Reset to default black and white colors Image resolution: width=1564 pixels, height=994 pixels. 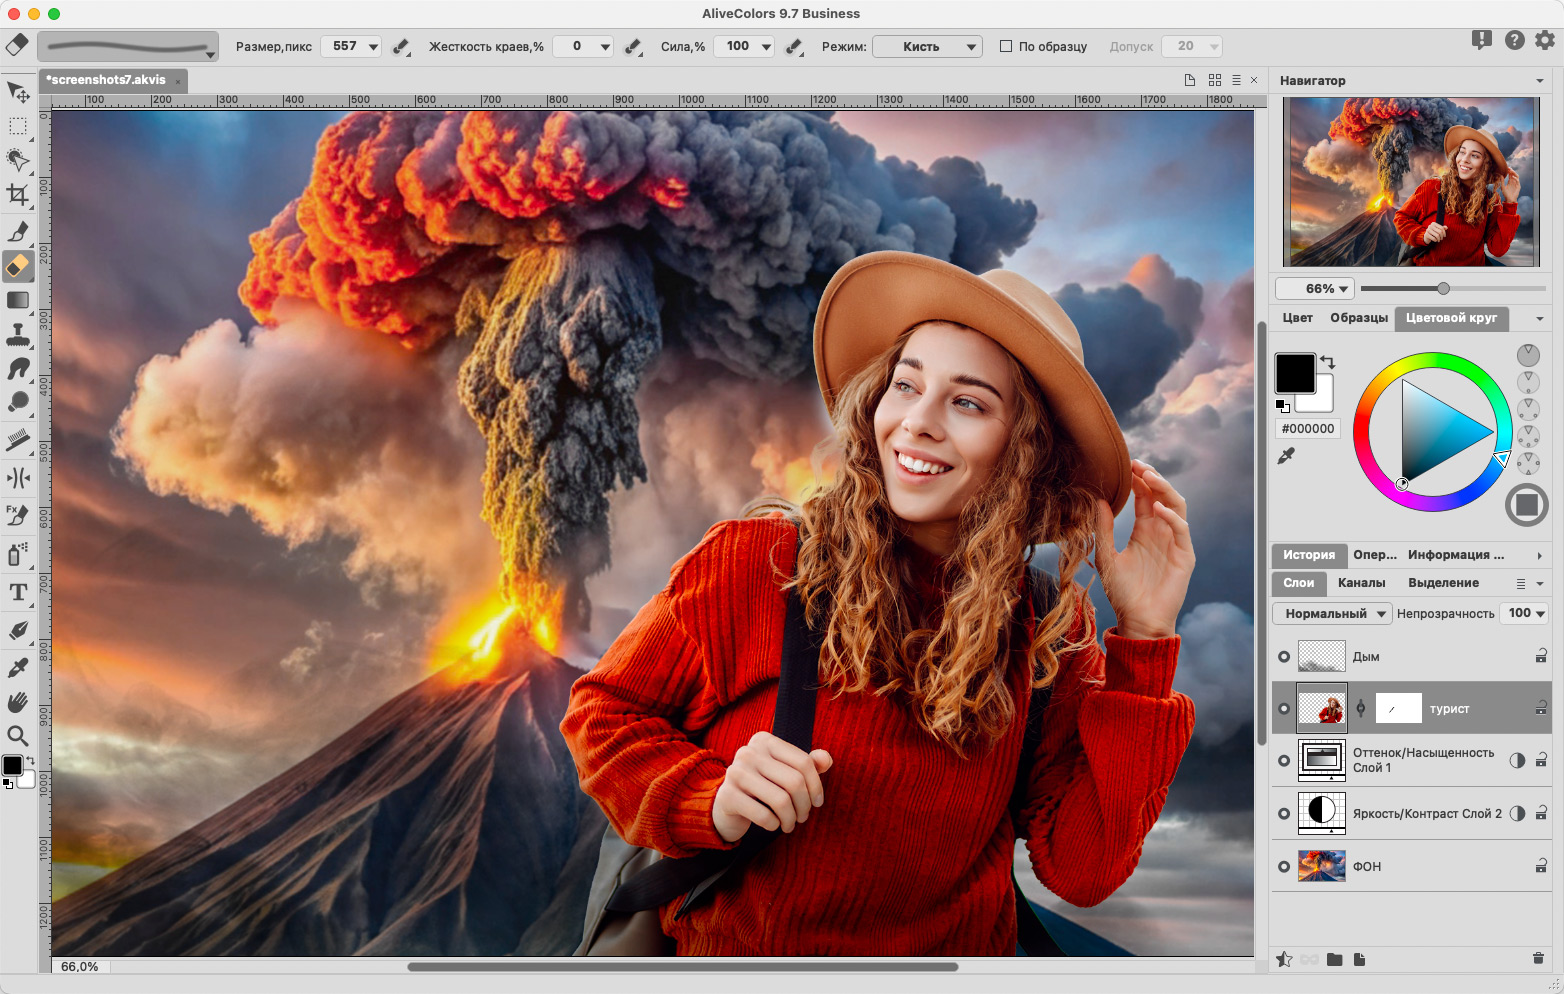click(1282, 406)
